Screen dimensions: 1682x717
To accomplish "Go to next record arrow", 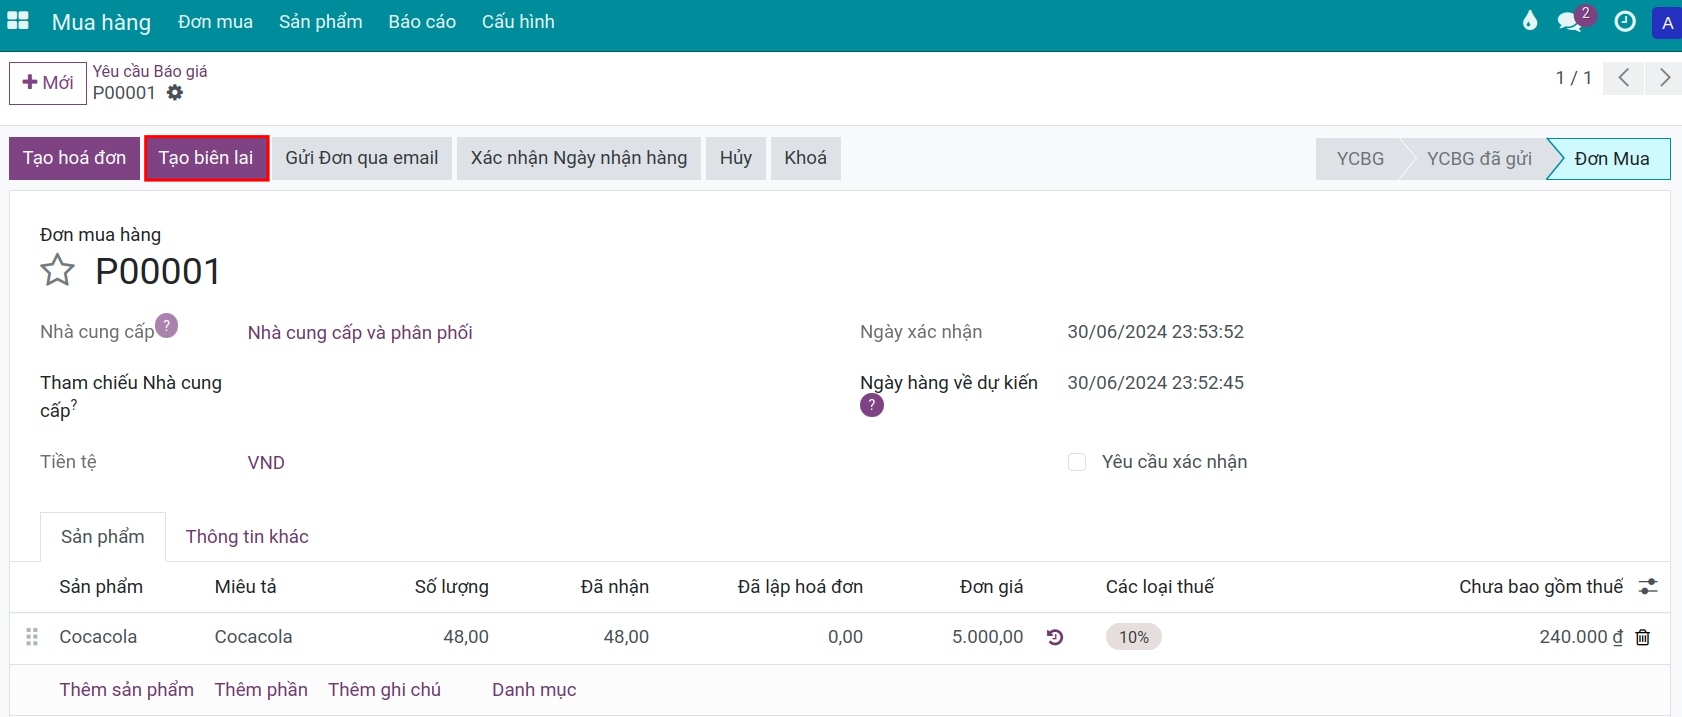I will tap(1664, 78).
